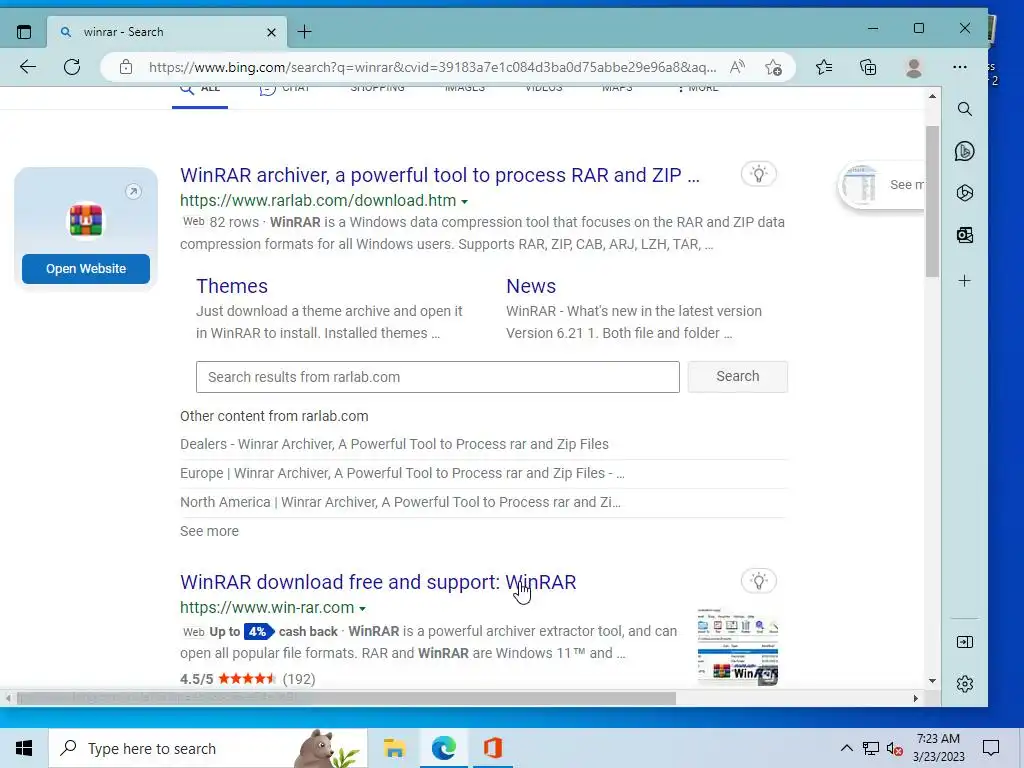
Task: Expand 'See more' under rarlab content
Action: pos(210,531)
